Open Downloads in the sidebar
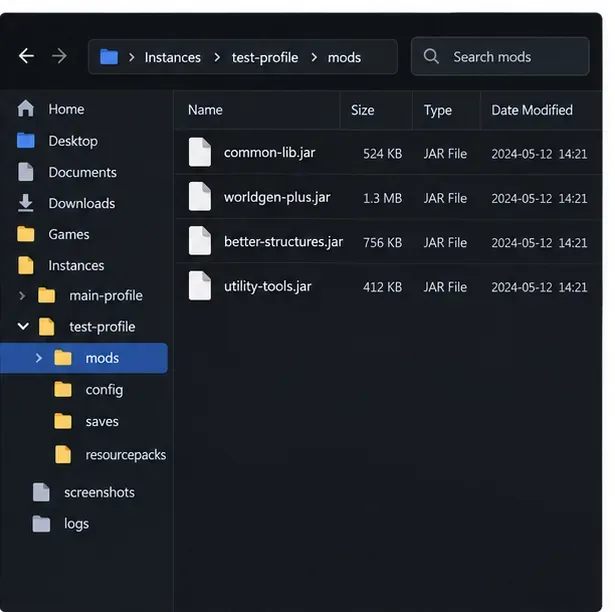The image size is (615, 612). pyautogui.click(x=82, y=203)
